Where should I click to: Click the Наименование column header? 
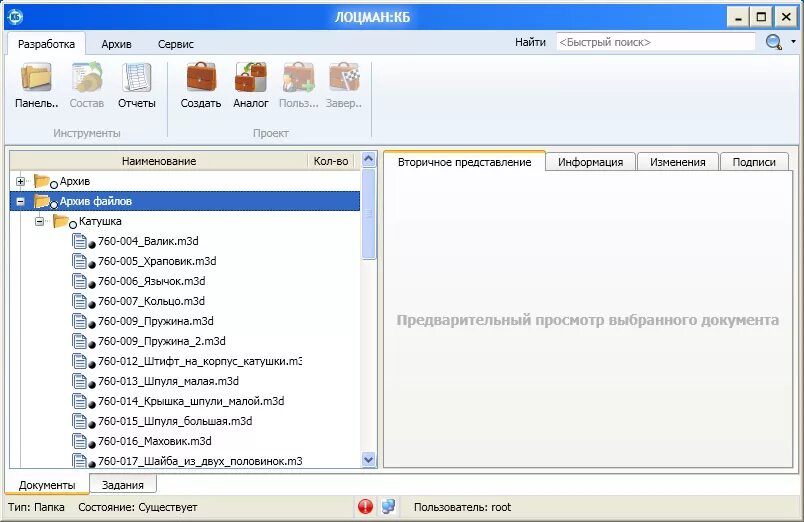coord(159,161)
